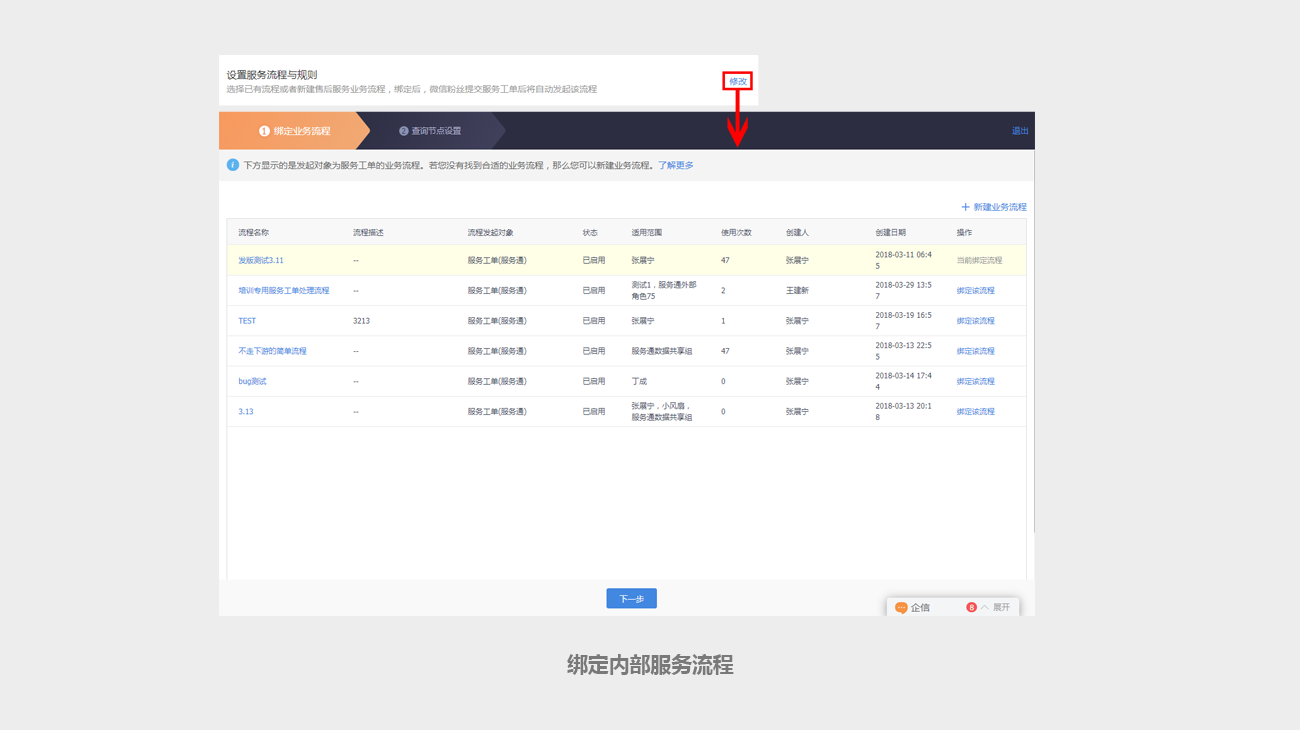
Task: Click 新建业务流程 to create a new flow
Action: 994,207
